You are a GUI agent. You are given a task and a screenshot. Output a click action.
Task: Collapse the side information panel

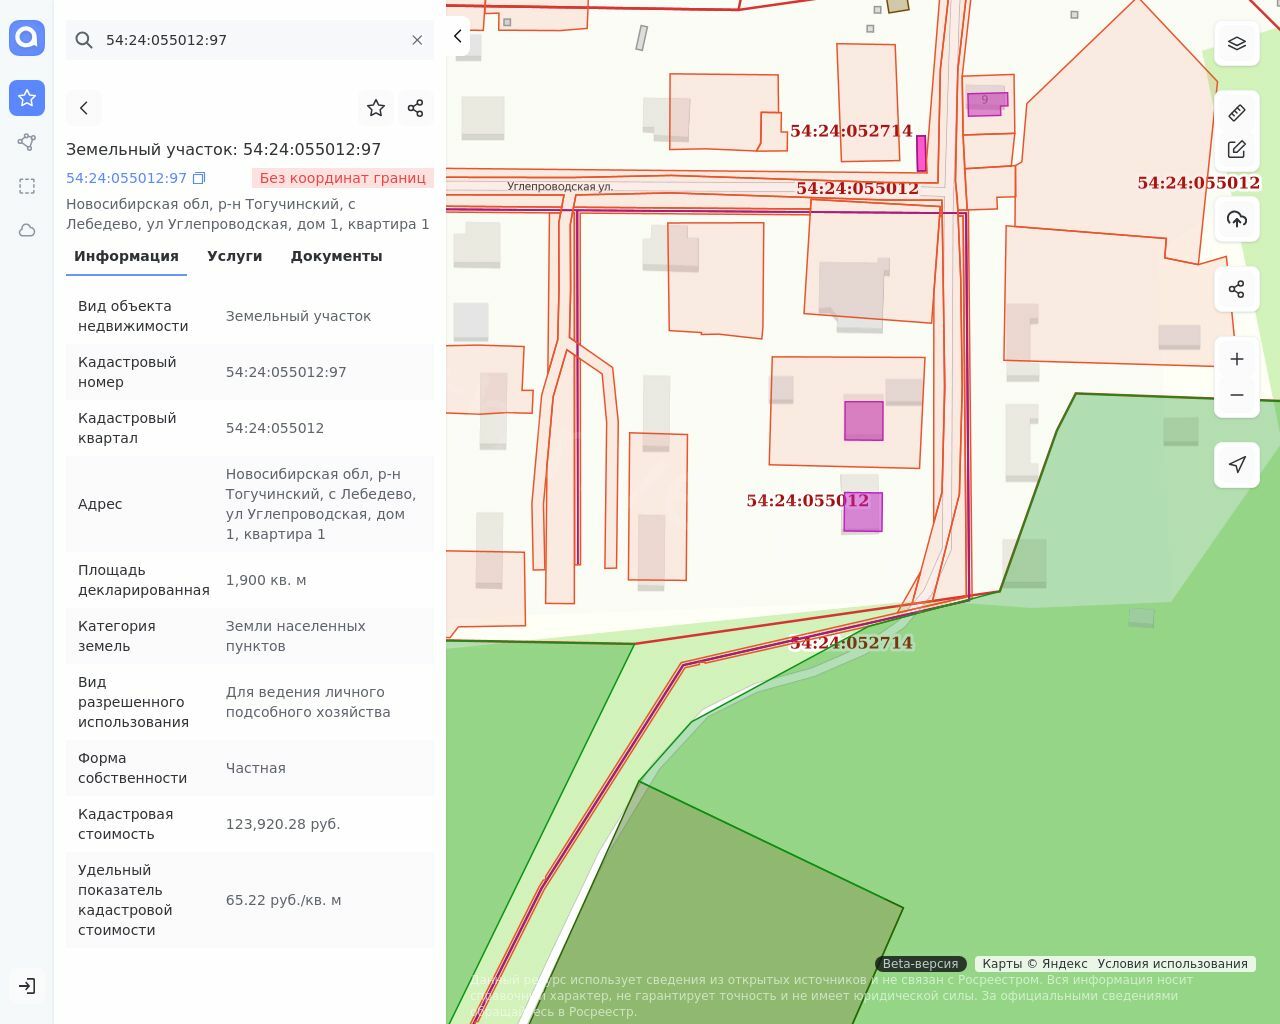tap(457, 36)
